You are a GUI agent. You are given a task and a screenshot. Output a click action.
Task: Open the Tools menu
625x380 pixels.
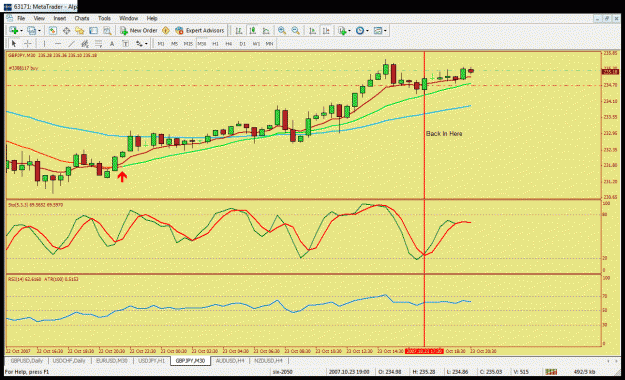(104, 18)
